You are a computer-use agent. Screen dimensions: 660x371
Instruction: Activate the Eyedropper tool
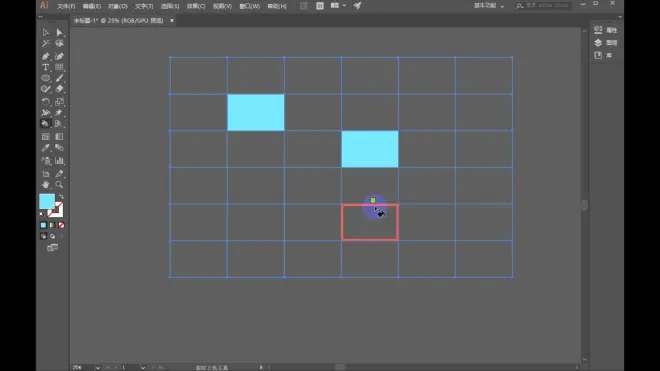tap(45, 148)
